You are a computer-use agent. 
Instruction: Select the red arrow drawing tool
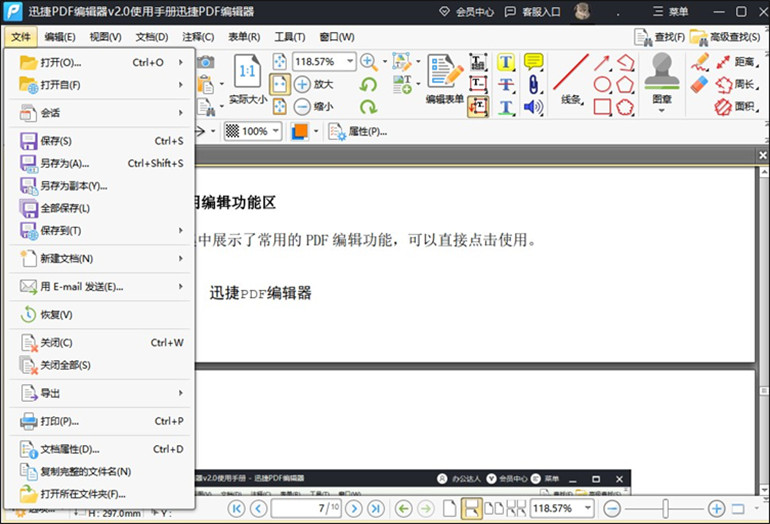(602, 62)
